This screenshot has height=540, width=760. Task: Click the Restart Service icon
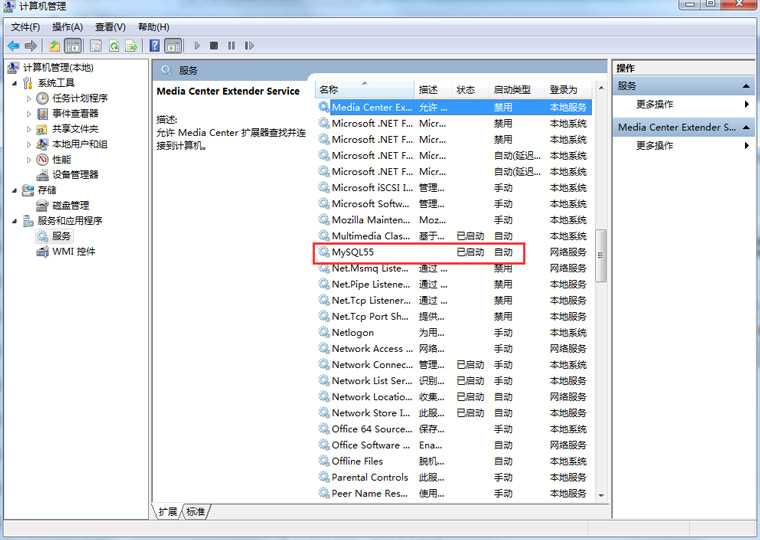(x=249, y=46)
